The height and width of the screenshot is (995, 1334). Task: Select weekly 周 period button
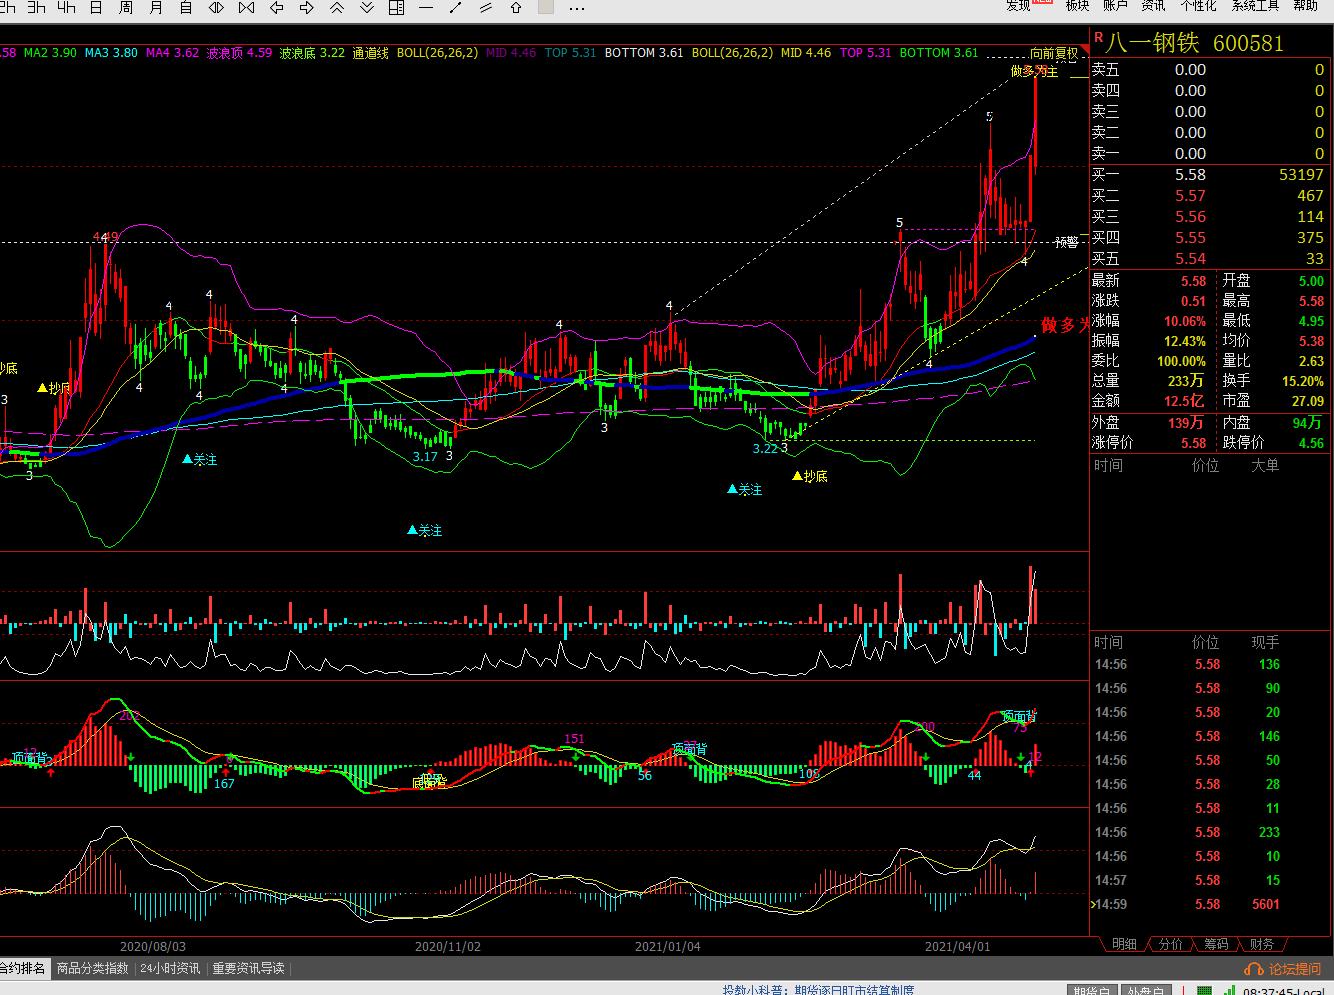[126, 7]
